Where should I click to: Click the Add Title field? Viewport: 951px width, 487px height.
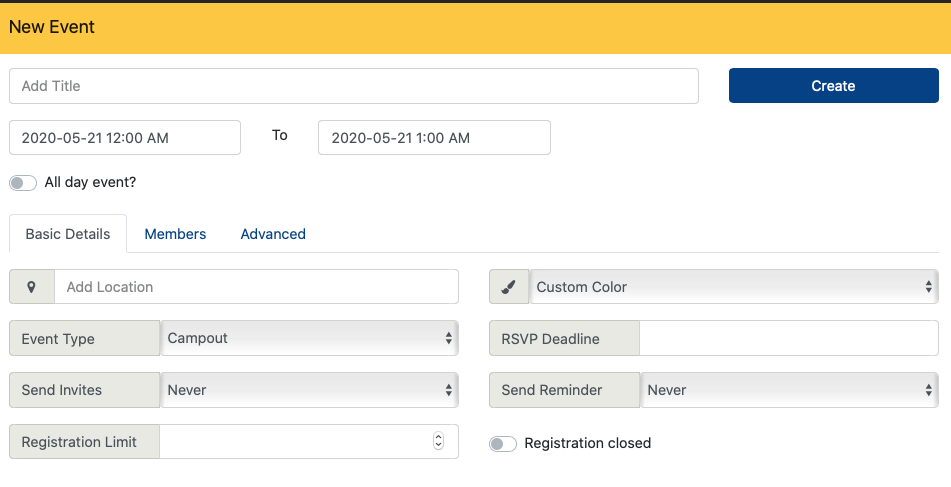click(x=353, y=86)
